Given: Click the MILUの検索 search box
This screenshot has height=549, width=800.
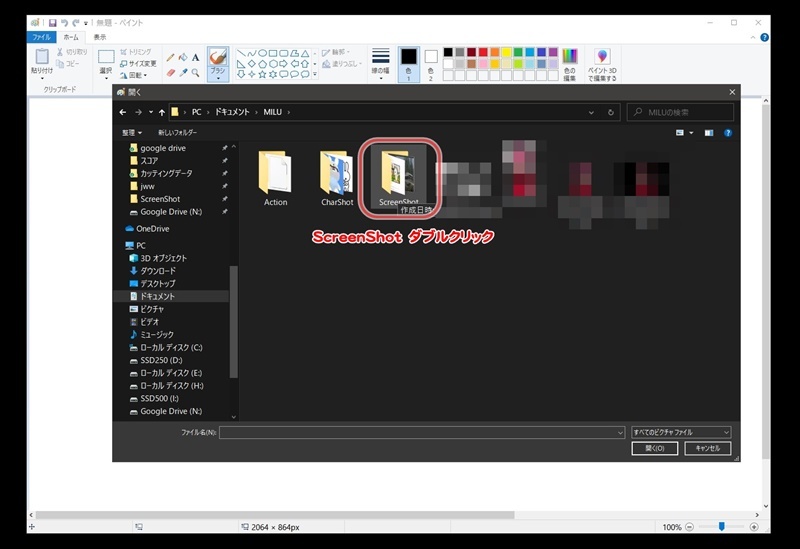Looking at the screenshot, I should click(x=681, y=112).
